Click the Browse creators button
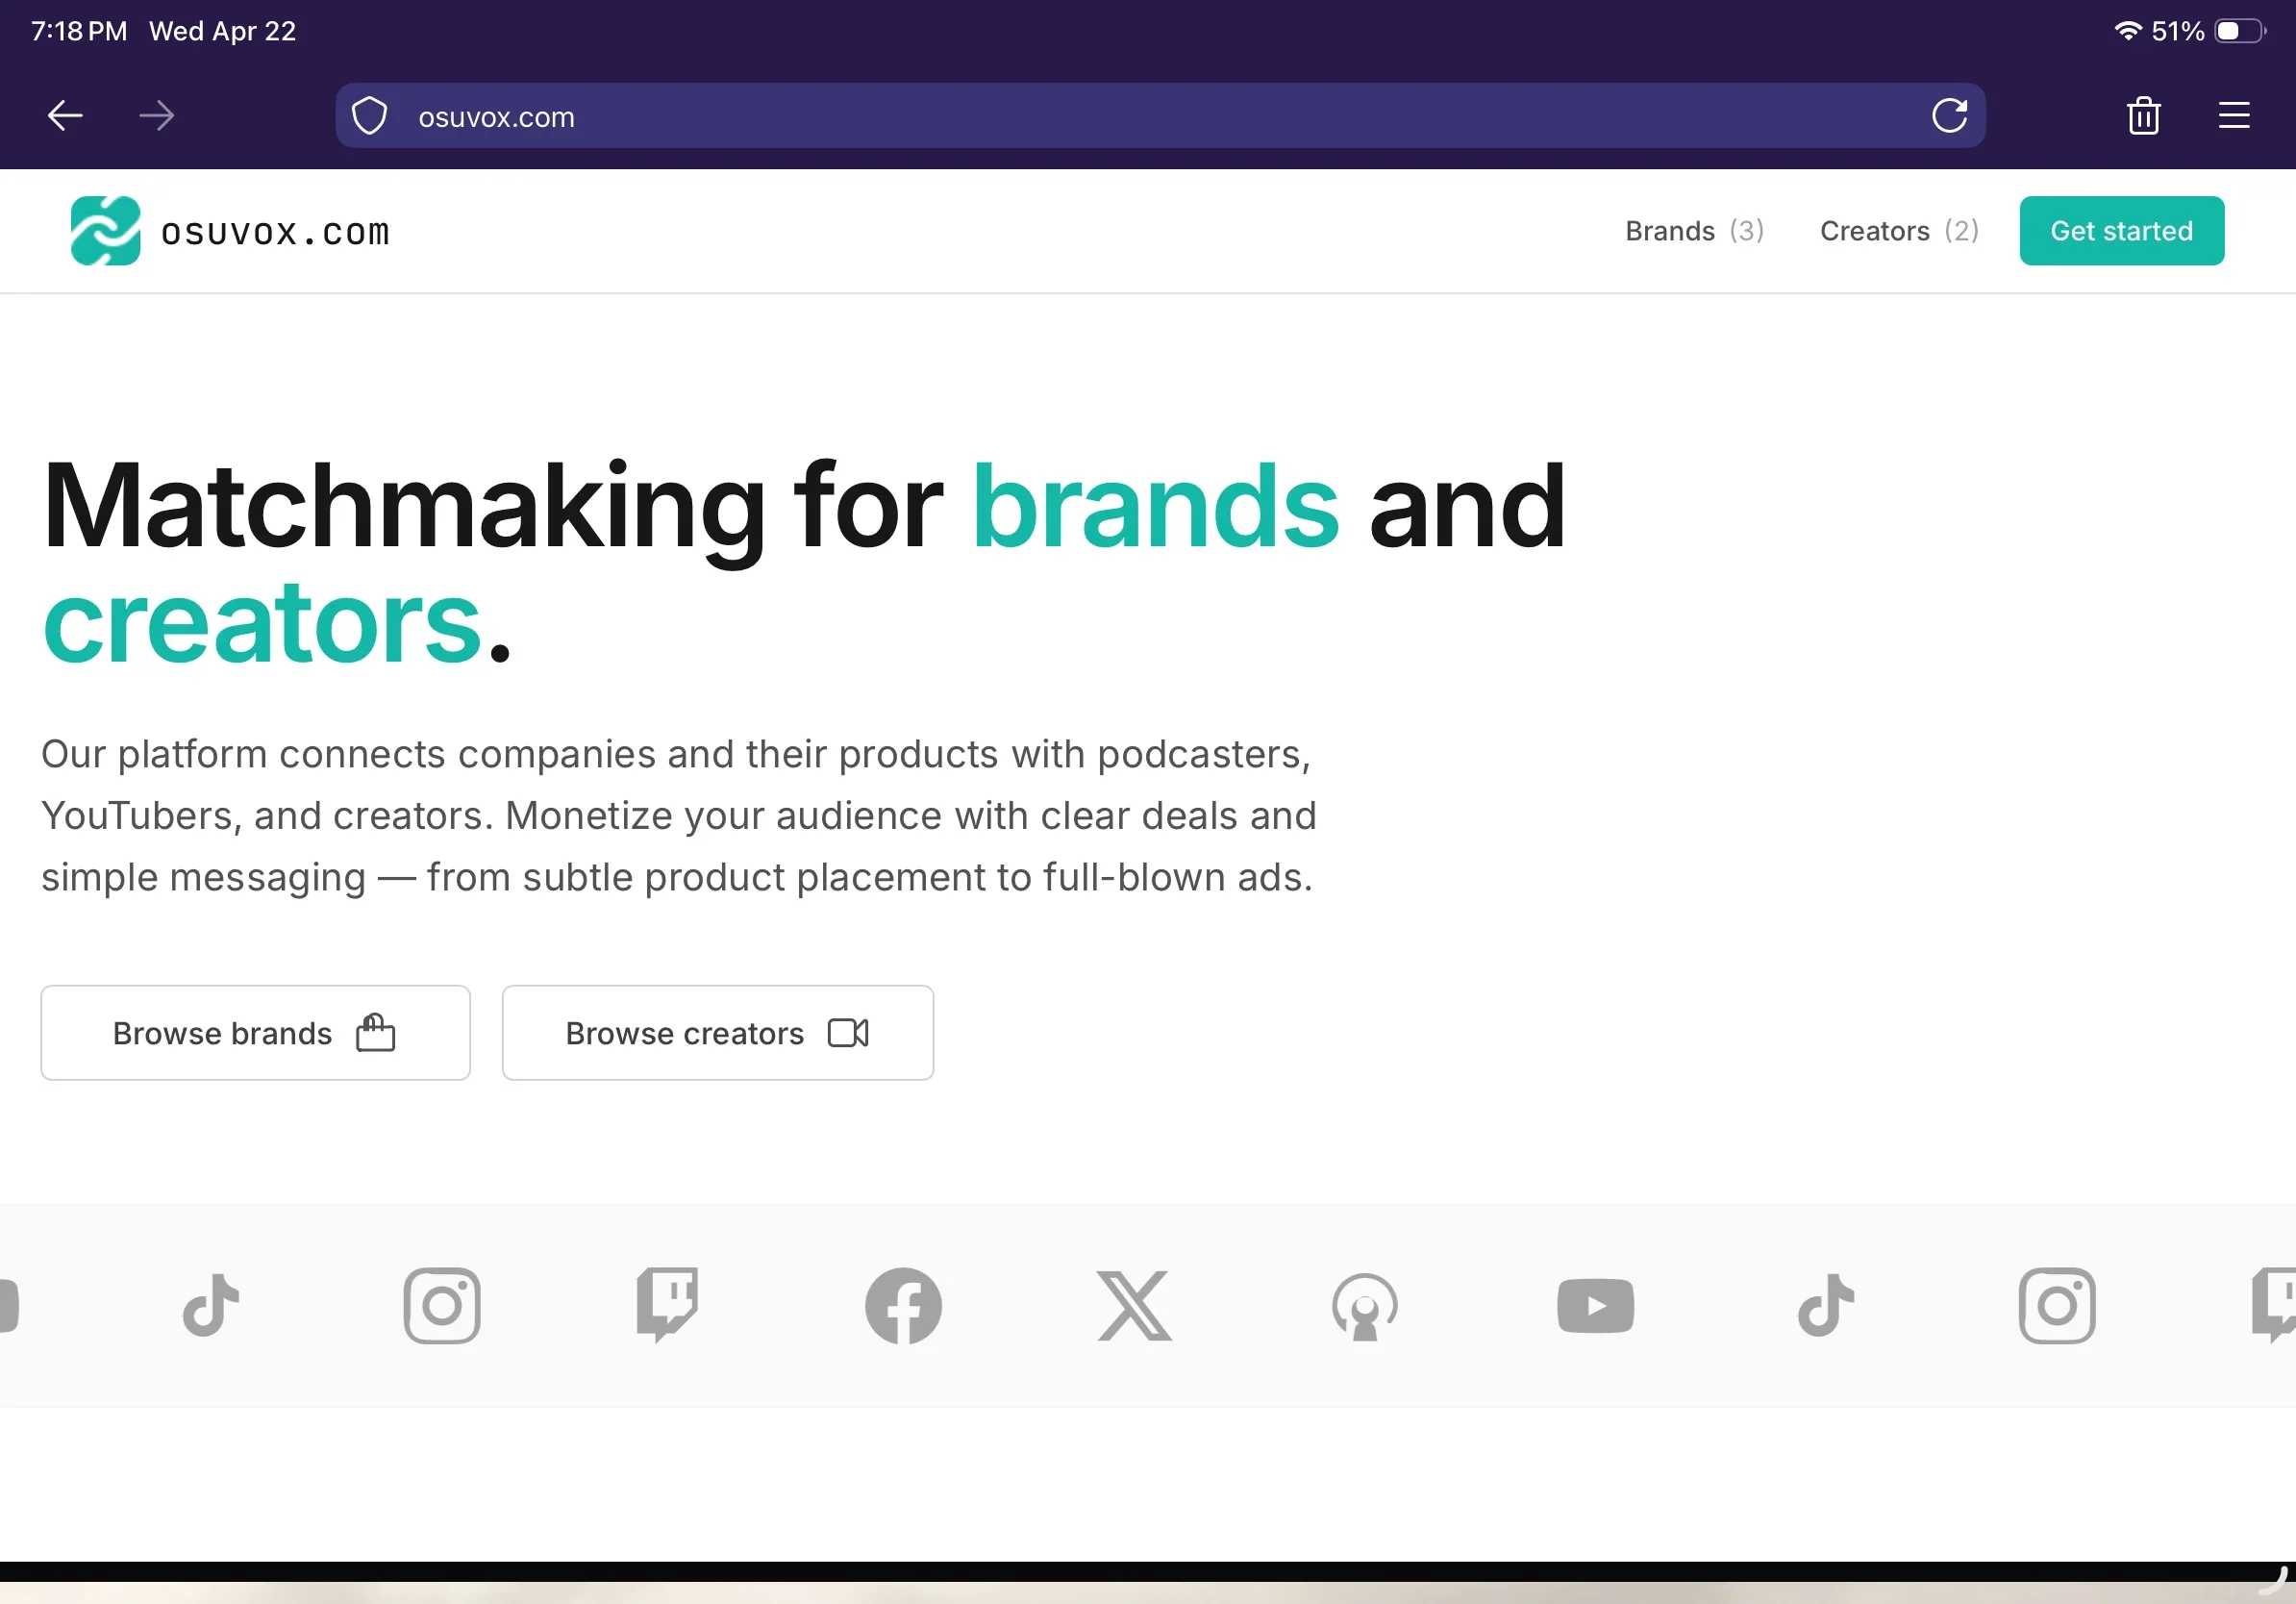Screen dimensions: 2296x1604 717,1033
